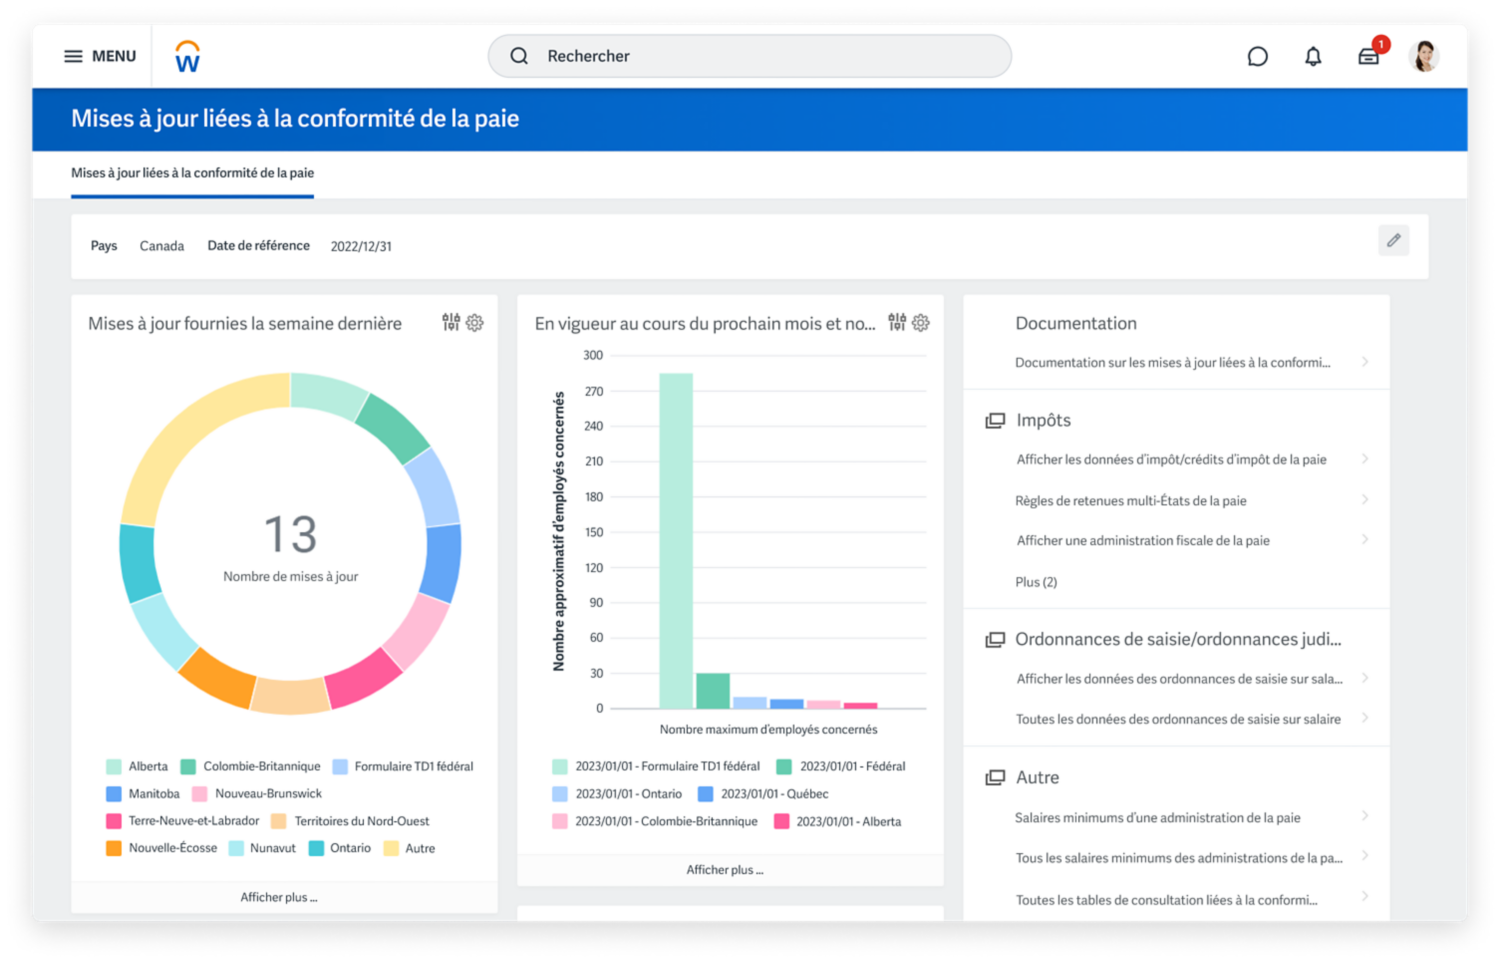Open the inbox icon with badge
This screenshot has height=962, width=1500.
click(1369, 56)
